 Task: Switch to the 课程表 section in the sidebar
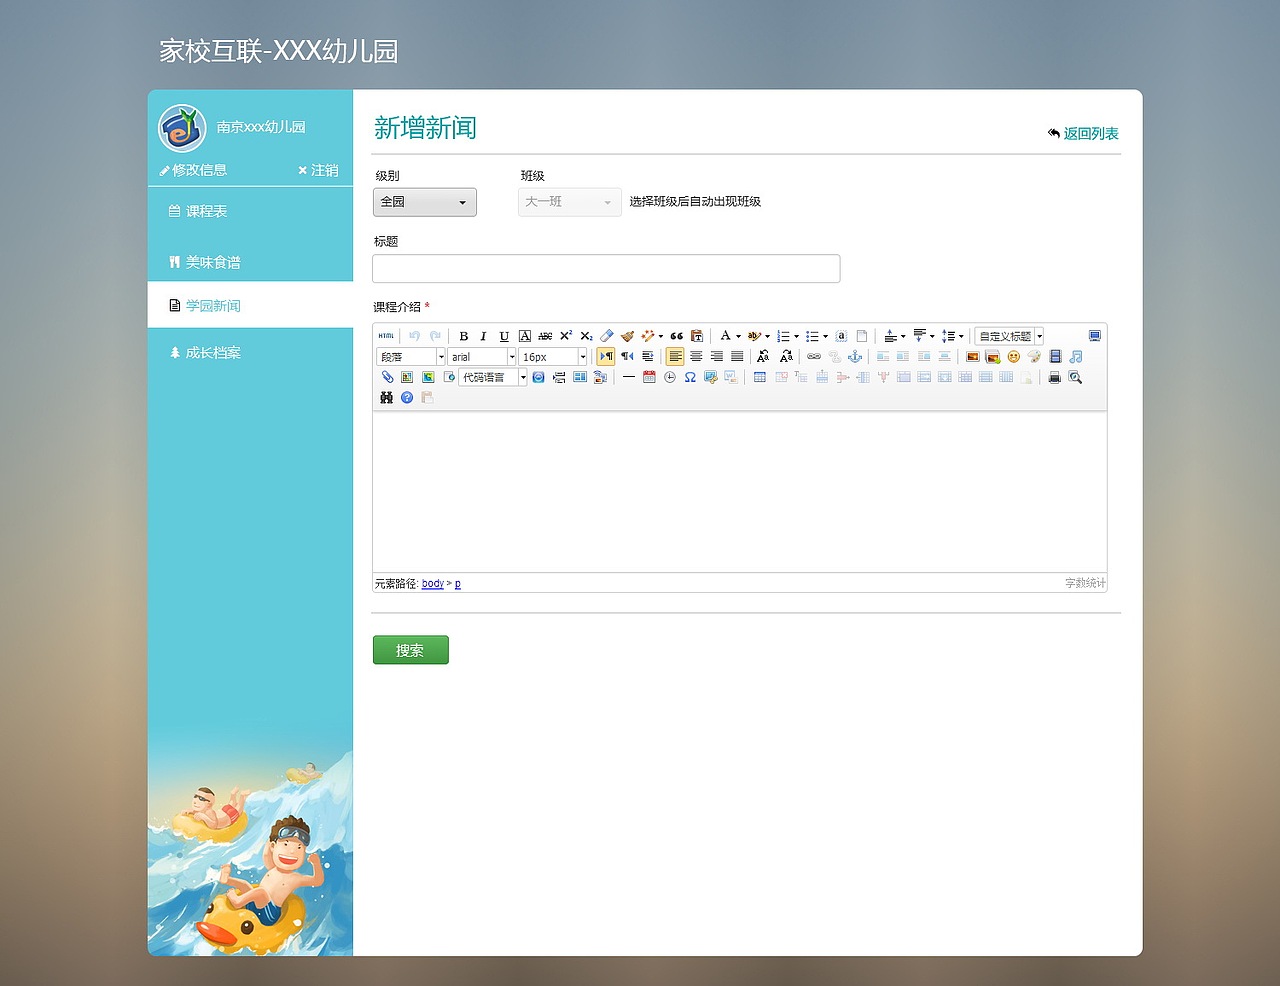pos(204,211)
